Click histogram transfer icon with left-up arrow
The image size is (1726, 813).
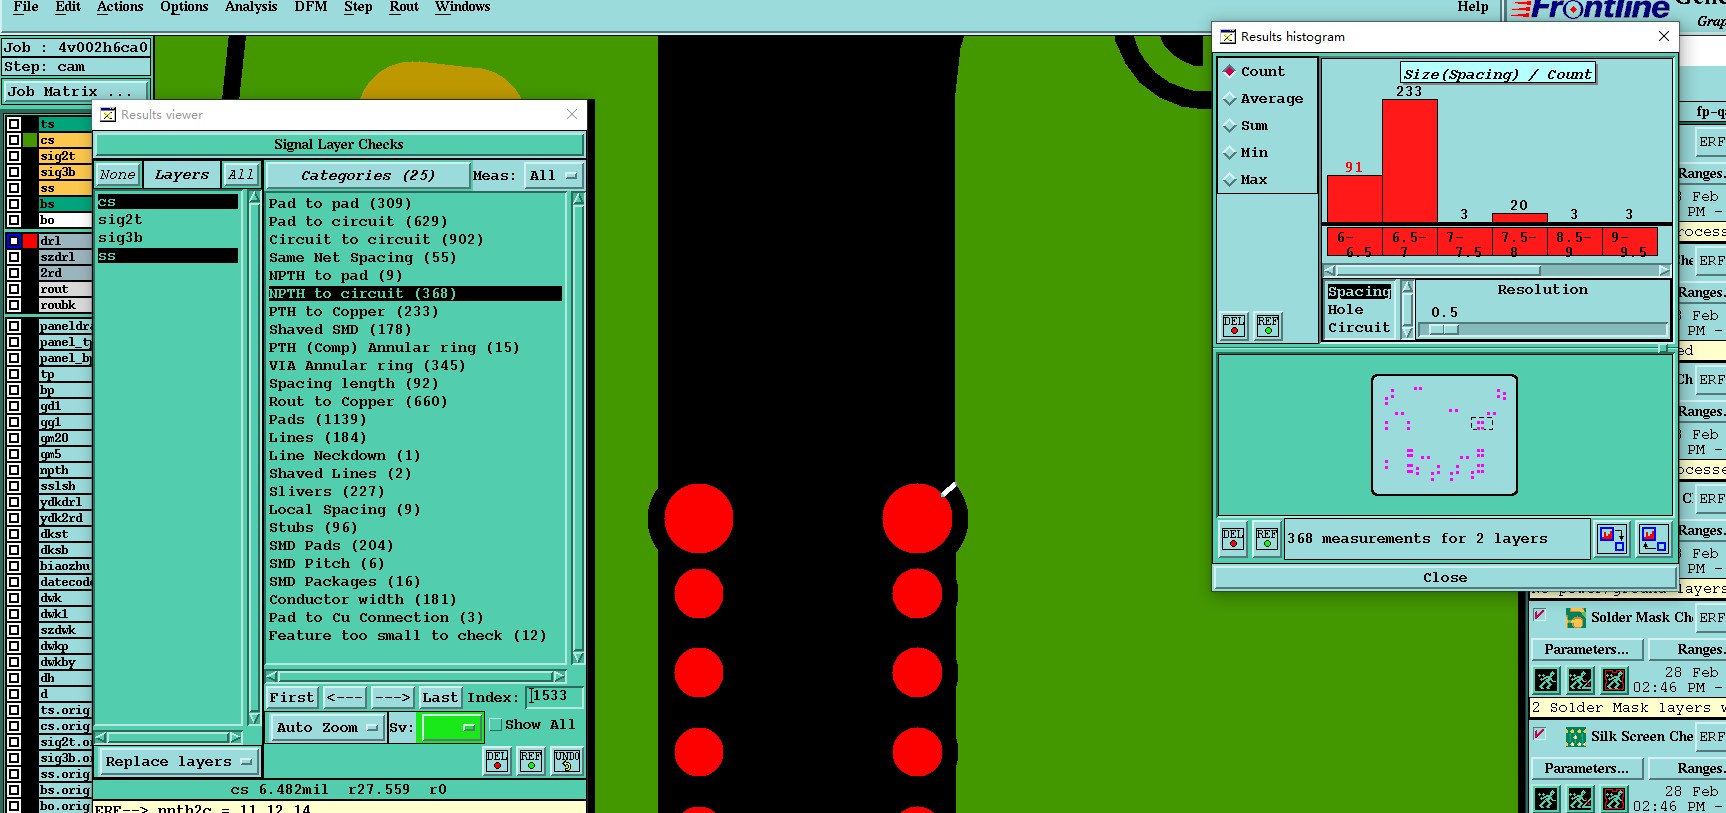point(1653,539)
